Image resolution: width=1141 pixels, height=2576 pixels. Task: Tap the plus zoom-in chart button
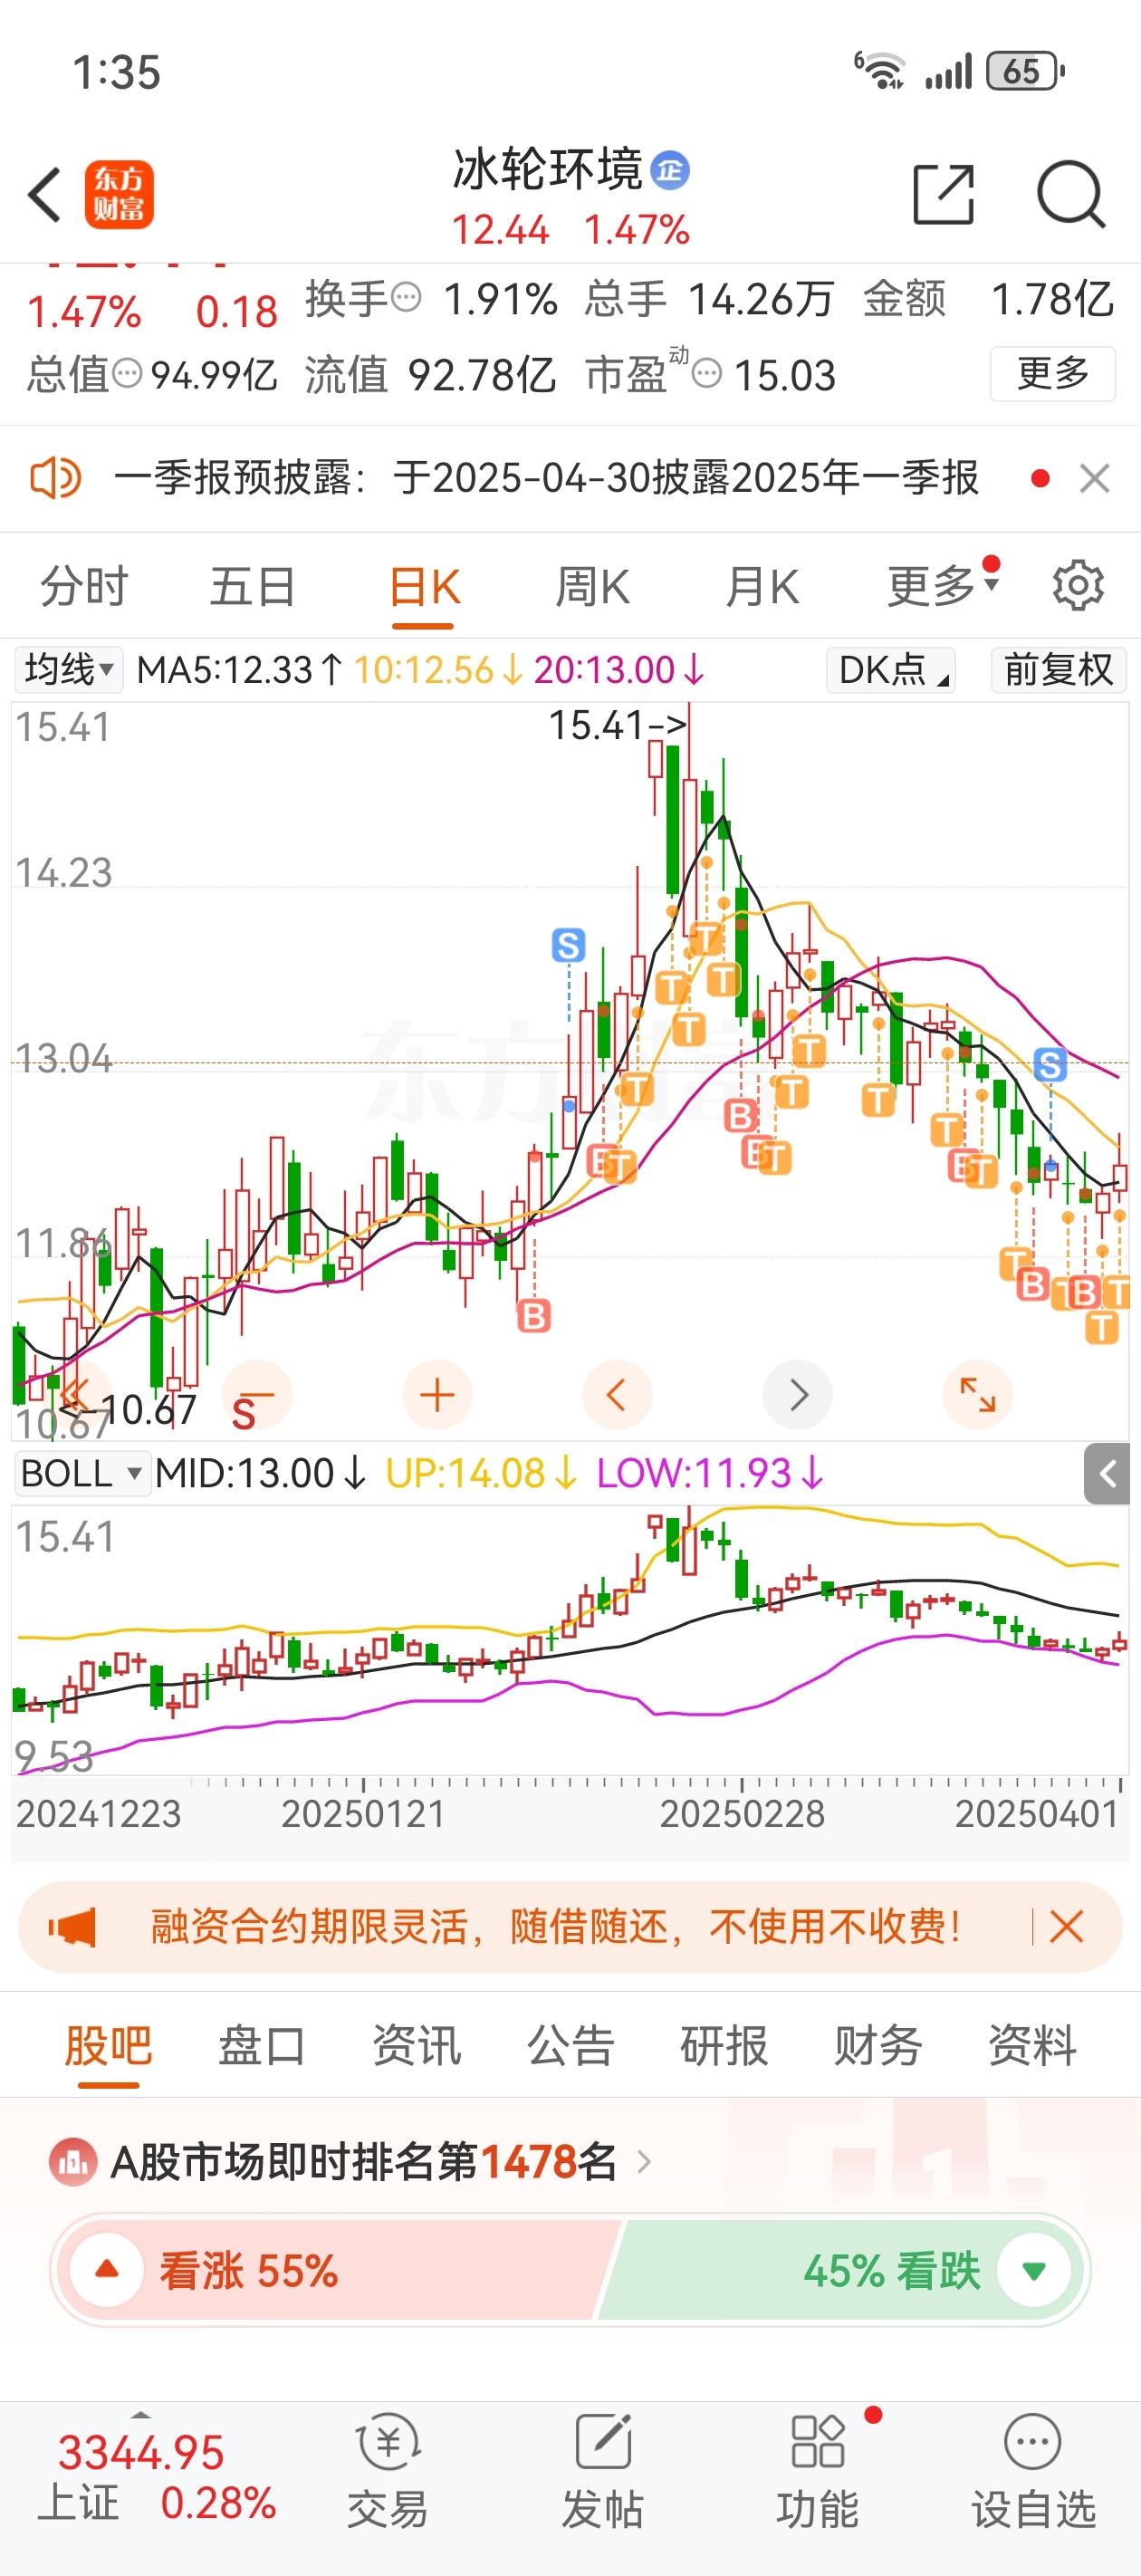437,1394
